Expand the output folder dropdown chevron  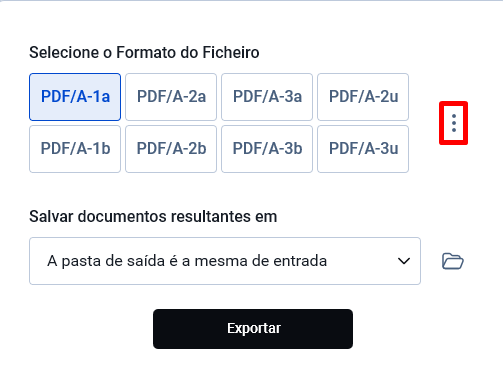(x=404, y=261)
